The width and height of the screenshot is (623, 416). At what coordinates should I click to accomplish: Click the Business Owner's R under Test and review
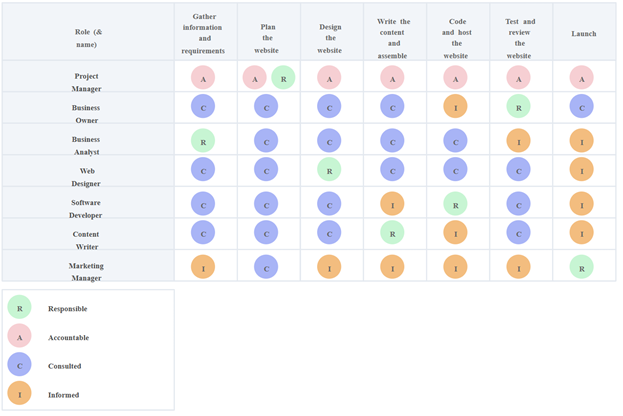coord(518,108)
